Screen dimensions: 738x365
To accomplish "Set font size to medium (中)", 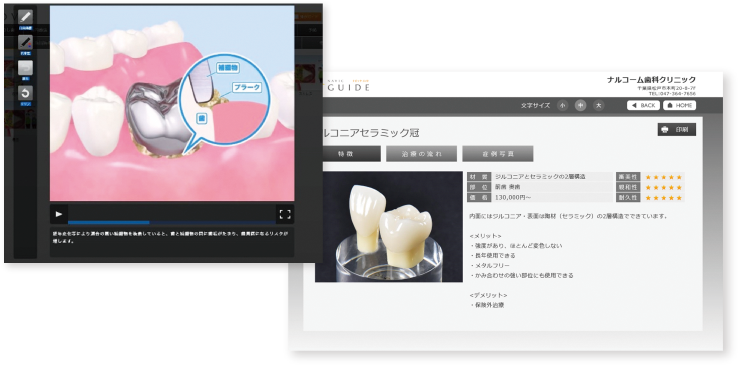I will click(580, 105).
